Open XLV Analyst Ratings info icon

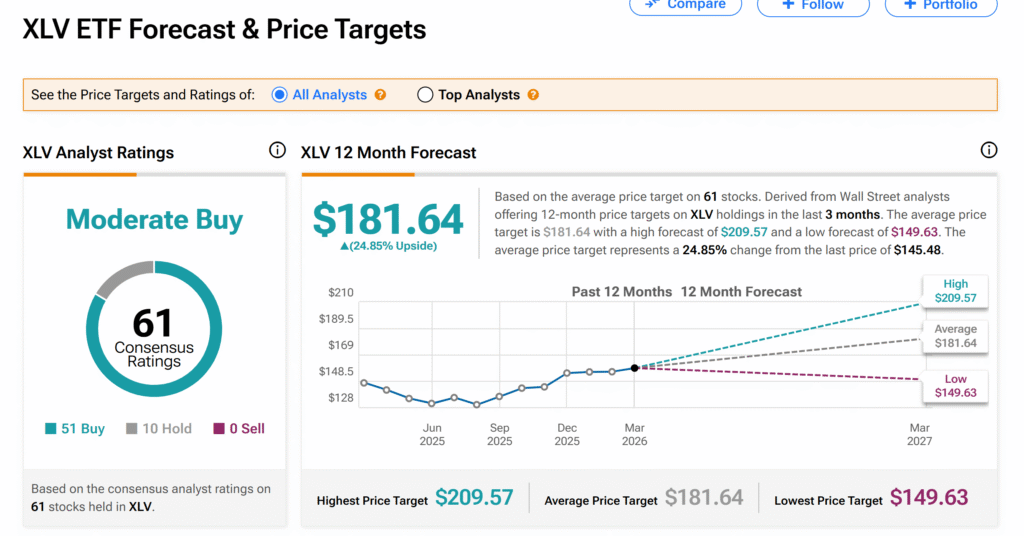click(277, 151)
